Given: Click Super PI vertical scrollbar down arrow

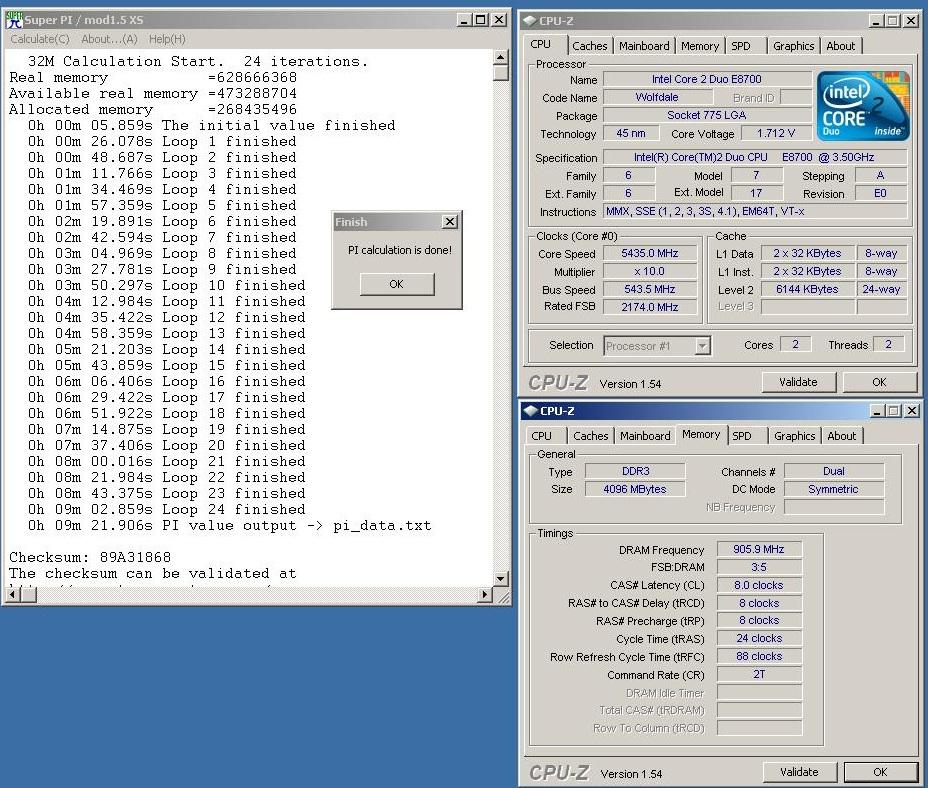Looking at the screenshot, I should tap(501, 578).
